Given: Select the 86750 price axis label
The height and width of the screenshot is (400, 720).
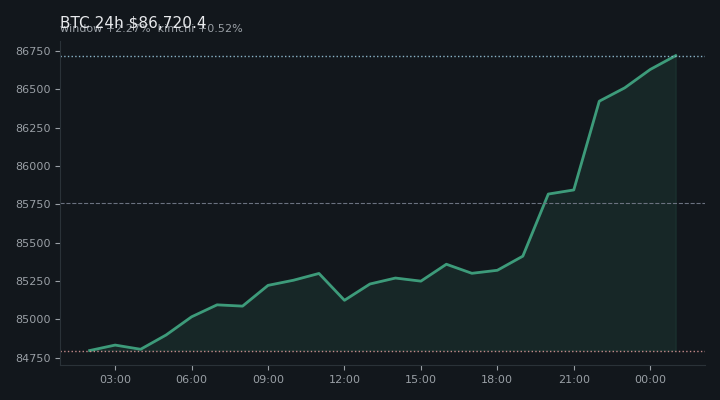Looking at the screenshot, I should click(33, 51).
